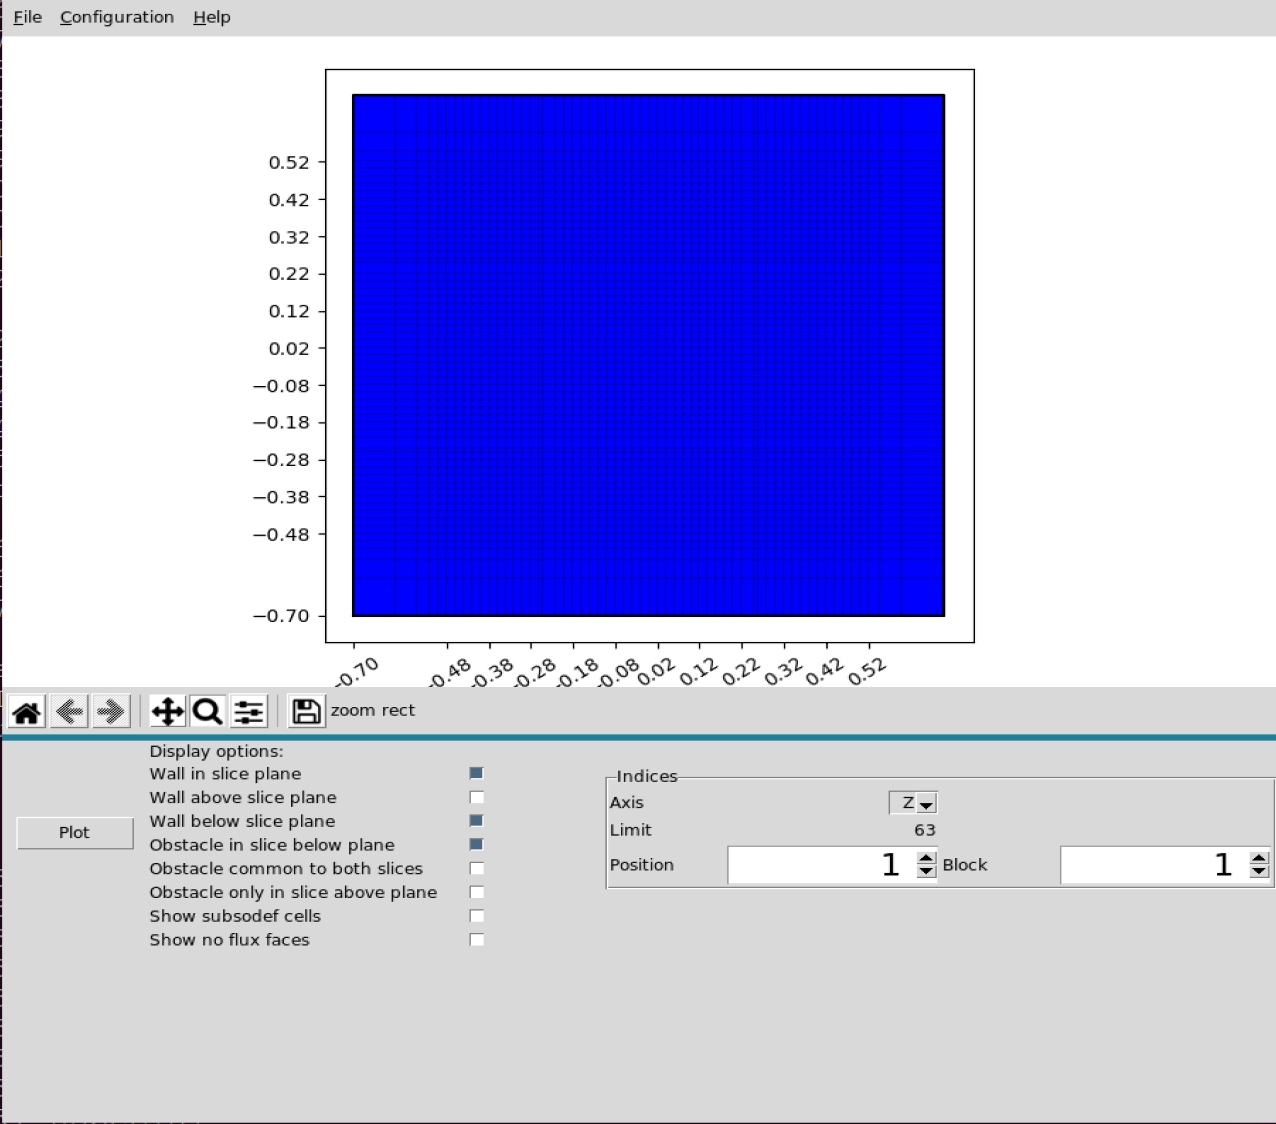1276x1124 pixels.
Task: Increase Block value with up arrow
Action: 1260,858
